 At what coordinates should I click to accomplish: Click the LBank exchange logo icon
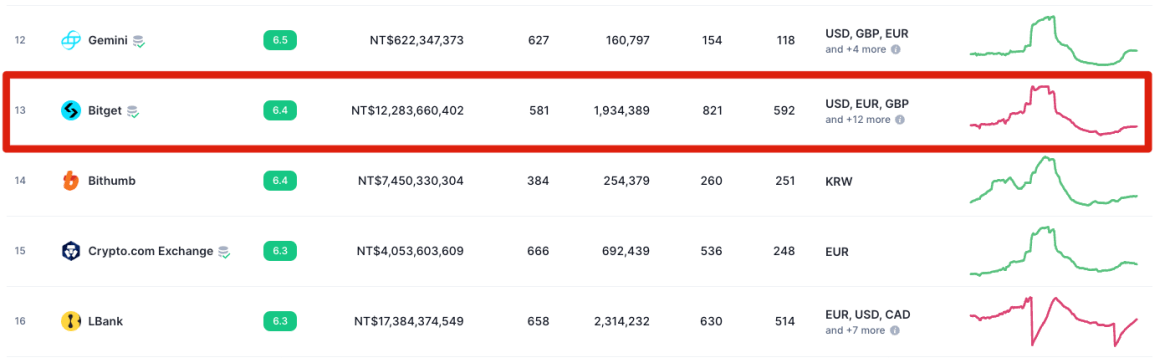click(x=71, y=321)
